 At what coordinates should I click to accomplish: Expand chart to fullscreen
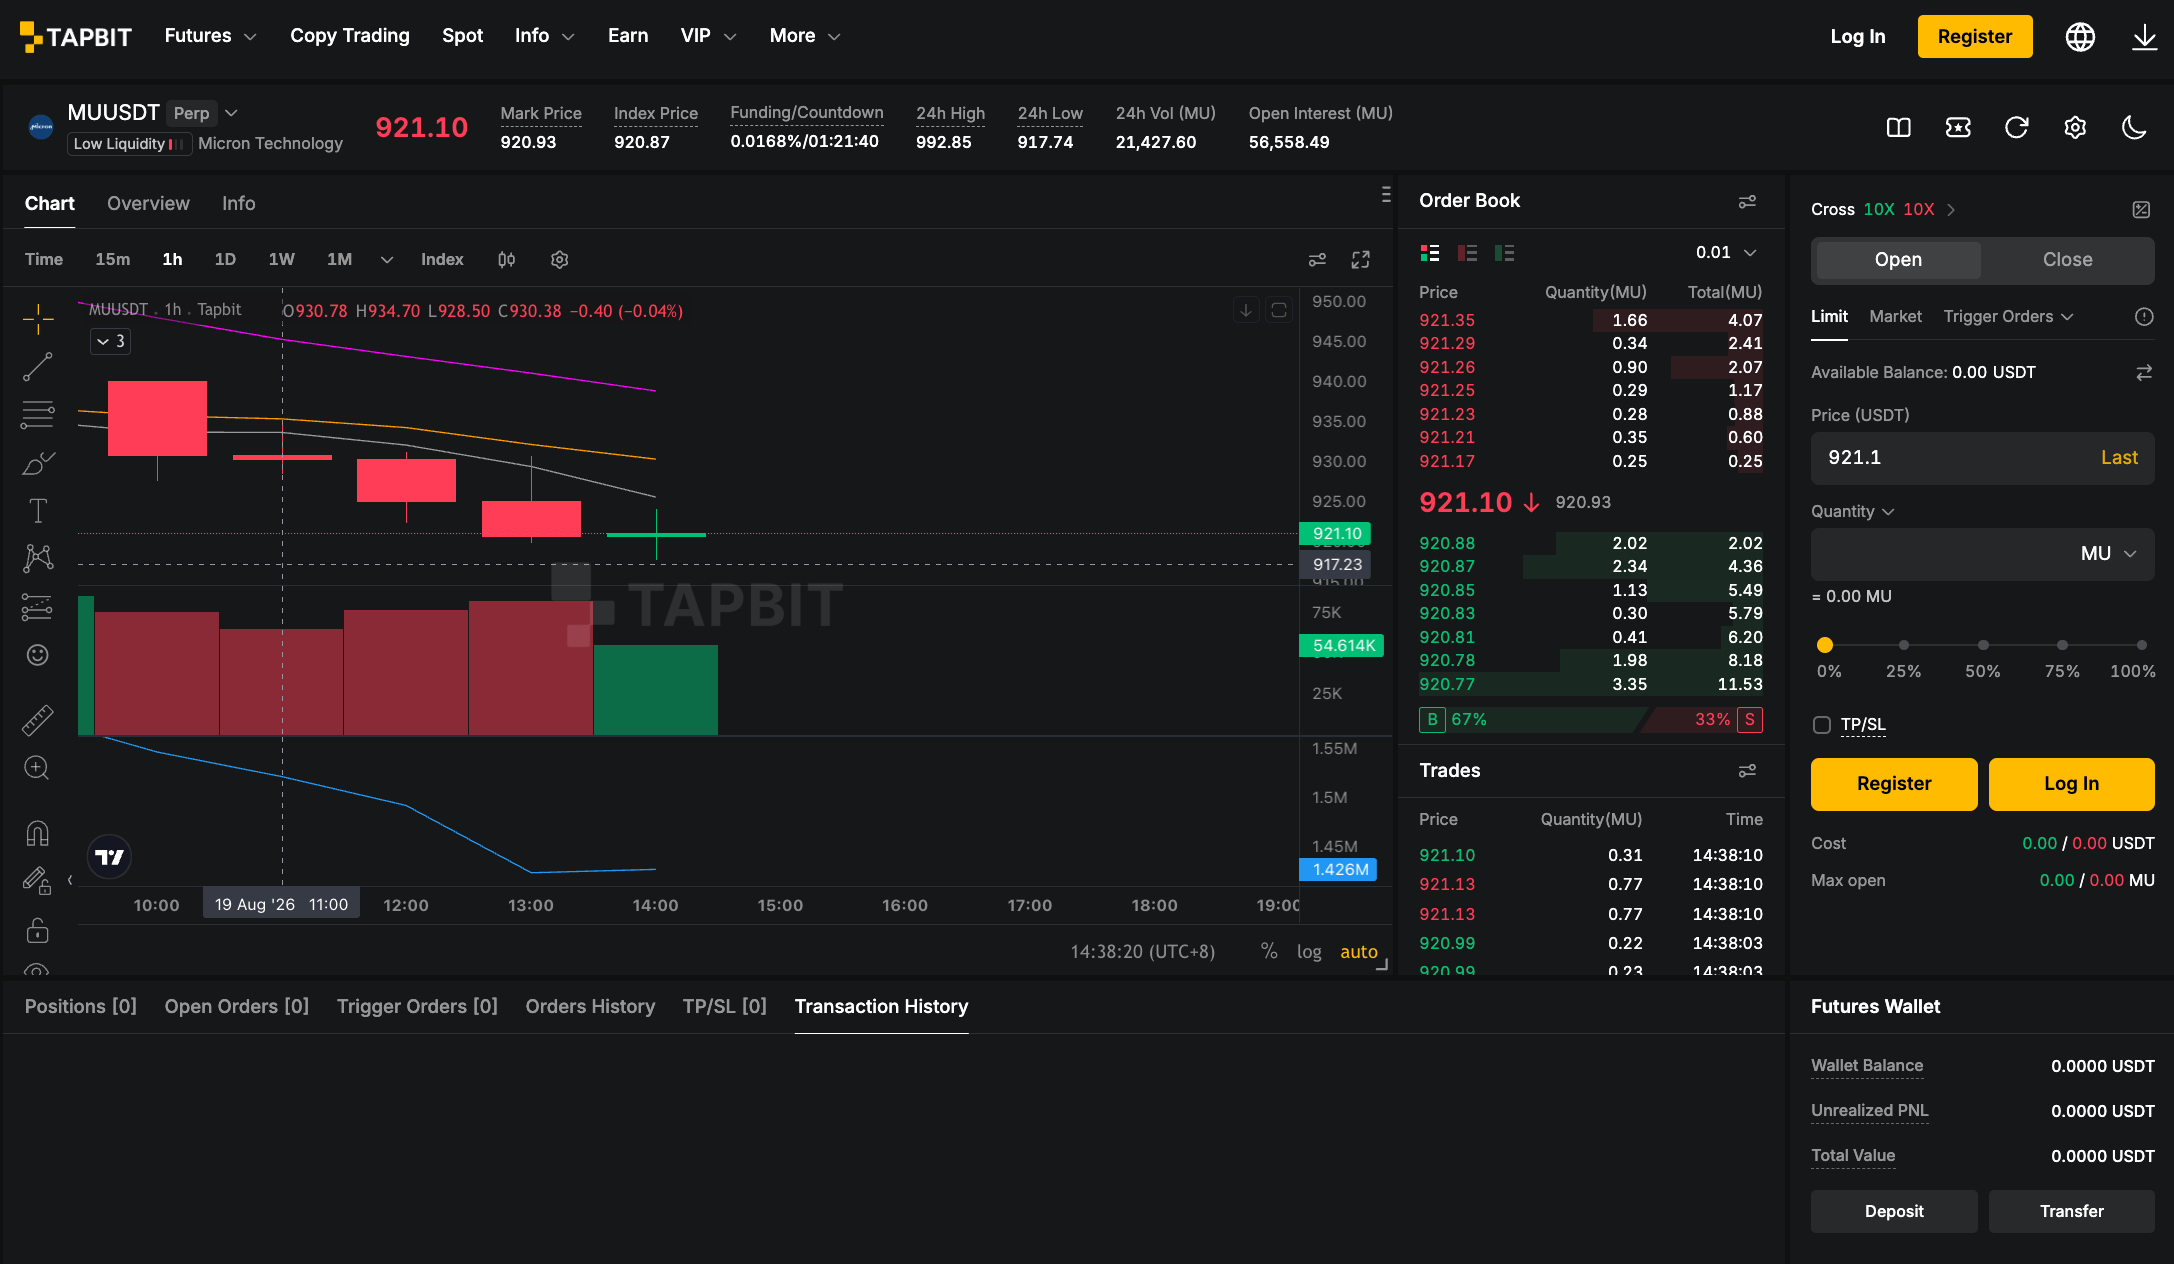(x=1361, y=260)
